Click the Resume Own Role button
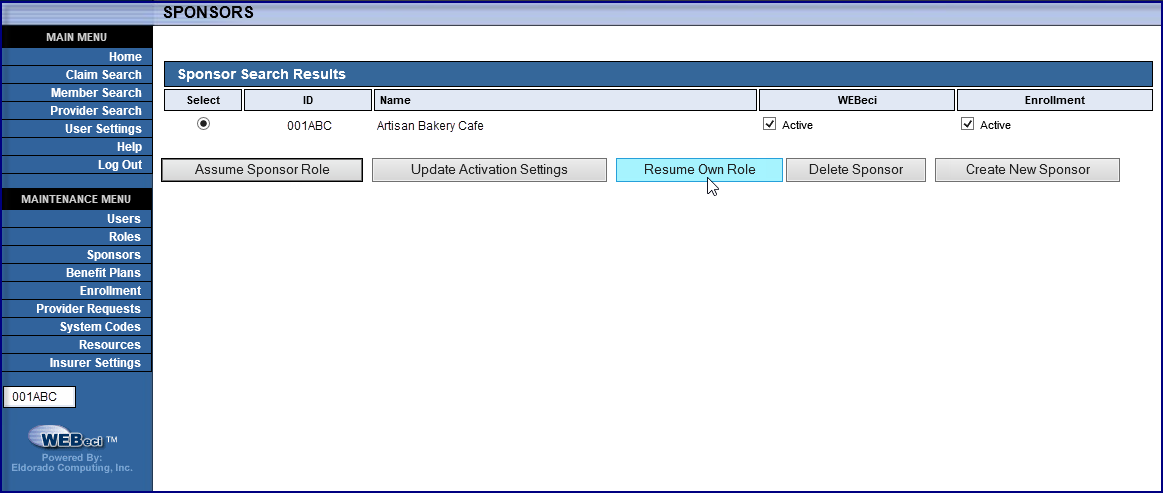Viewport: 1163px width, 493px height. pos(699,170)
